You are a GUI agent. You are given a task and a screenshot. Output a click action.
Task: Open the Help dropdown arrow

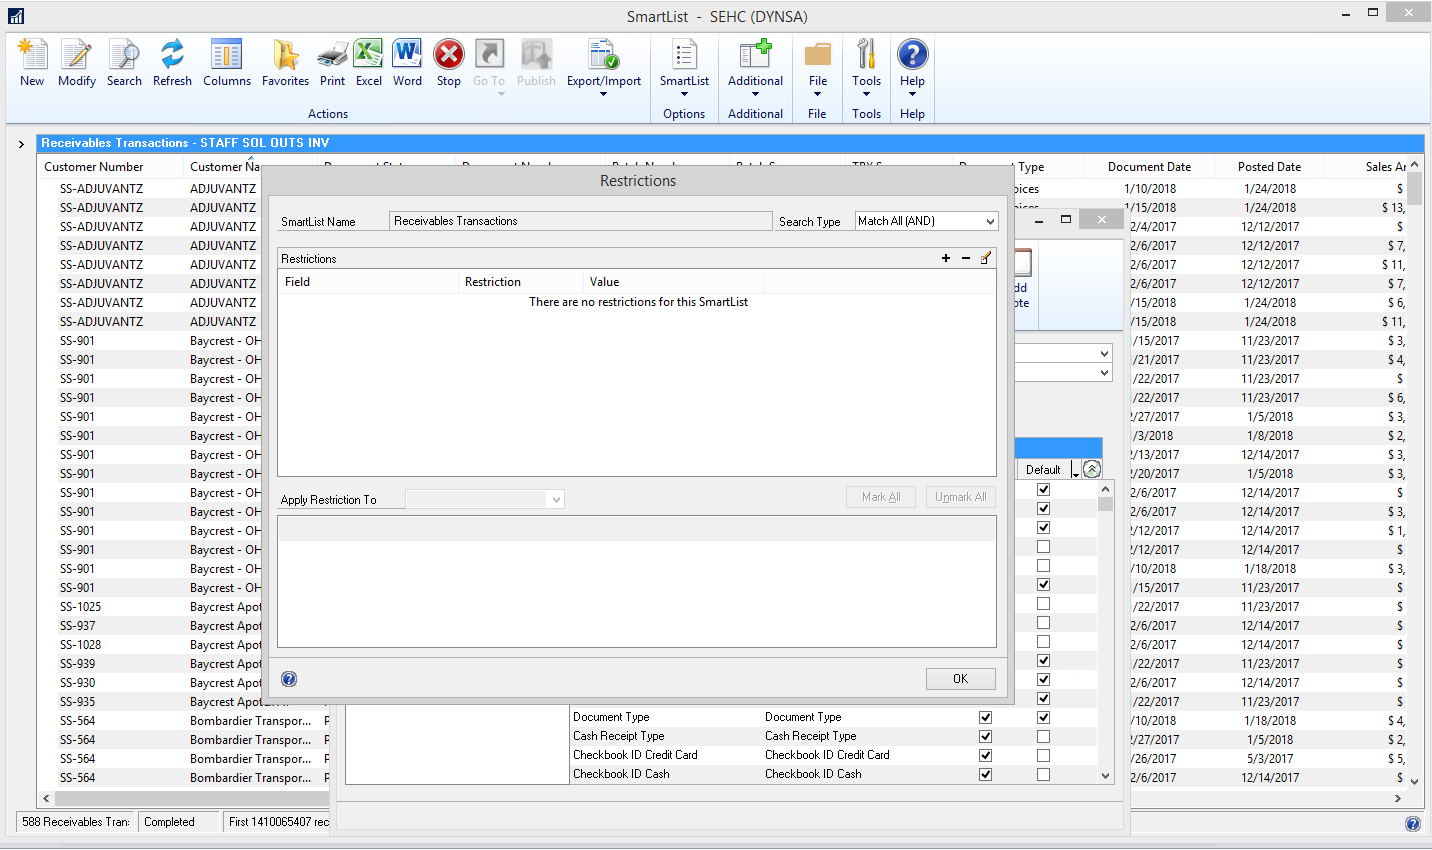[x=912, y=94]
